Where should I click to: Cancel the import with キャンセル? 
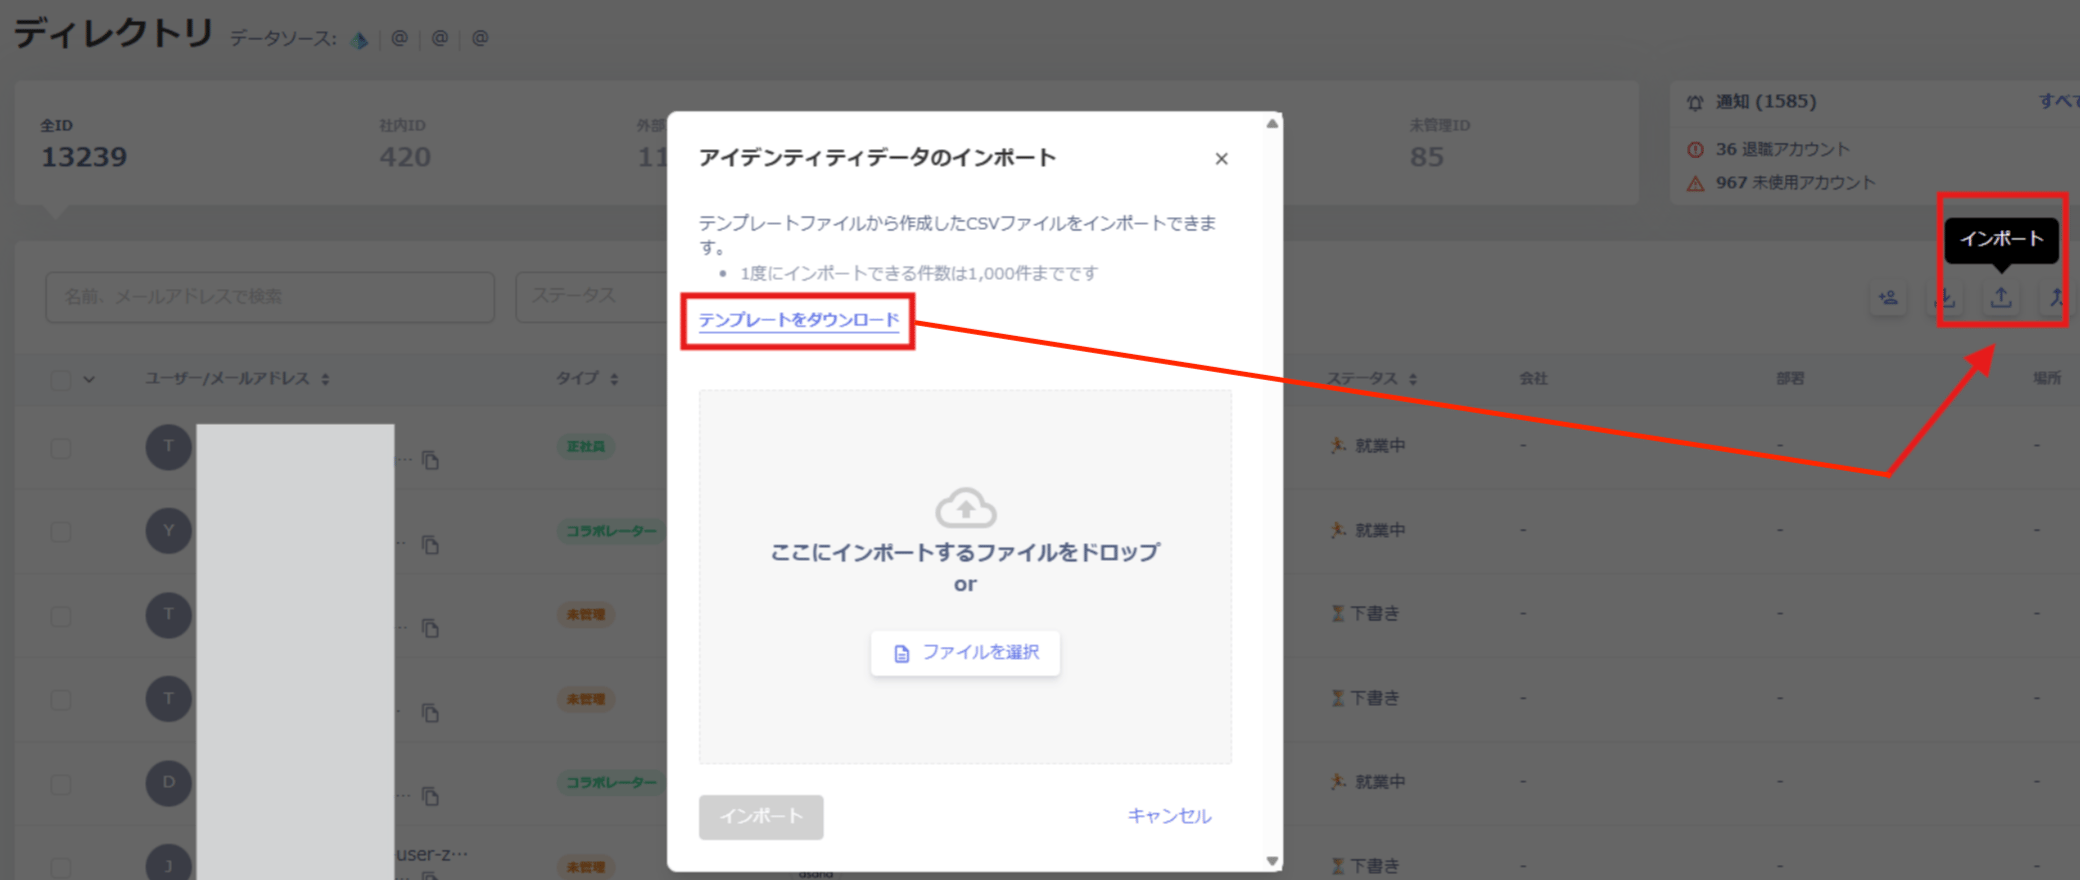[1169, 816]
